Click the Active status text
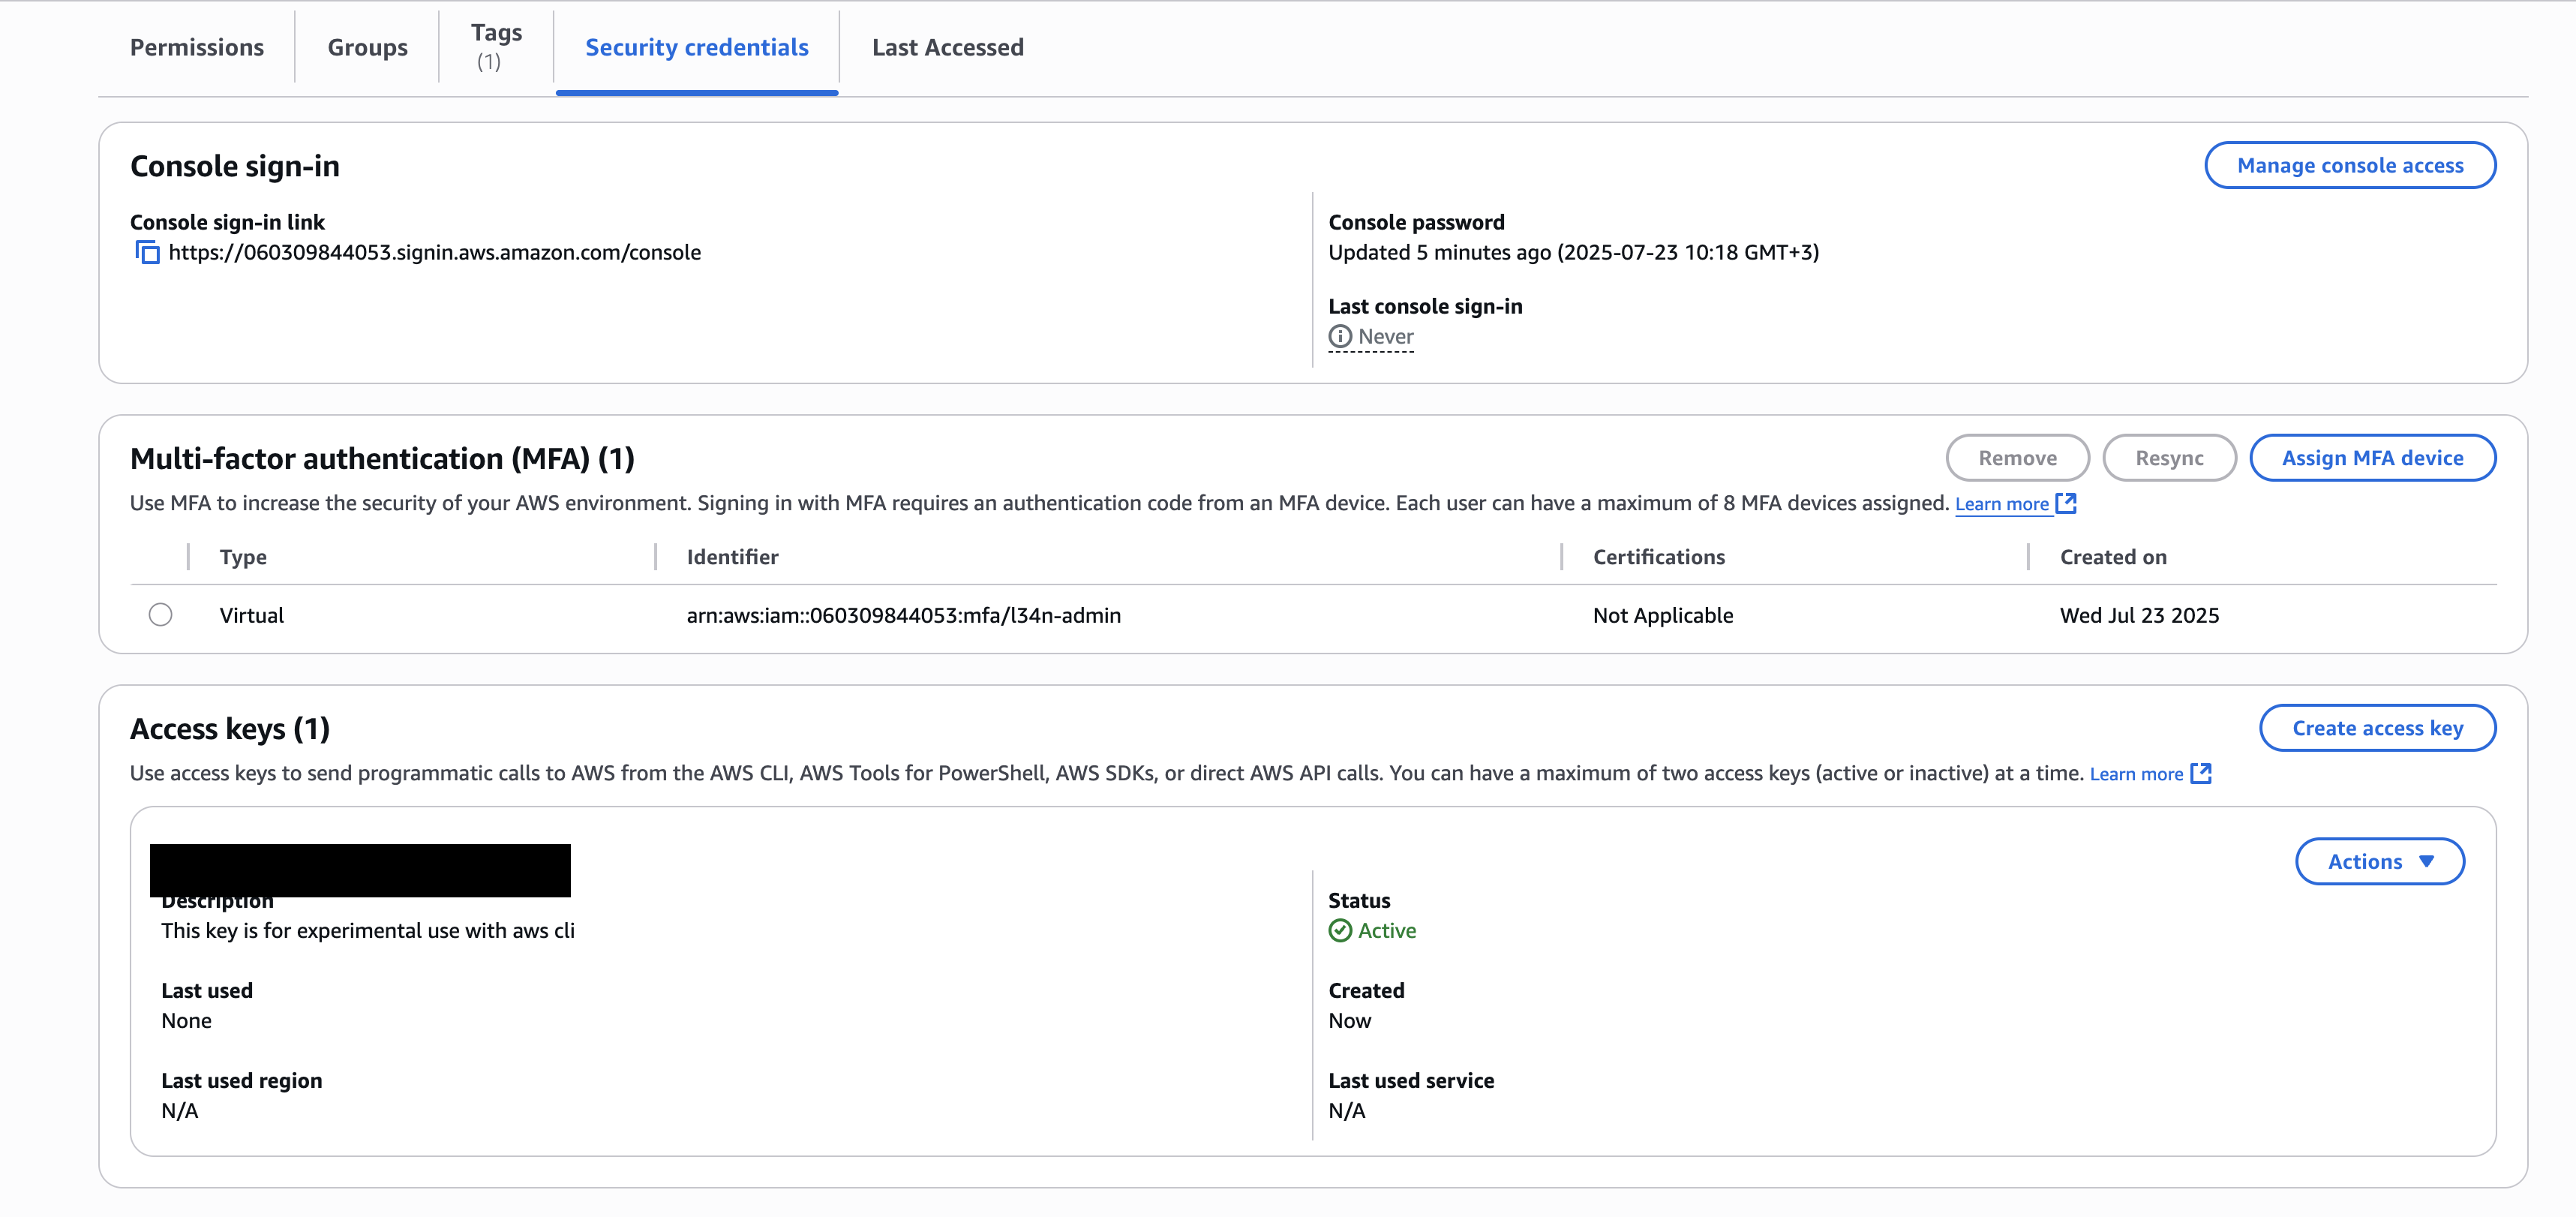Screen dimensions: 2576x1217 (1386, 931)
